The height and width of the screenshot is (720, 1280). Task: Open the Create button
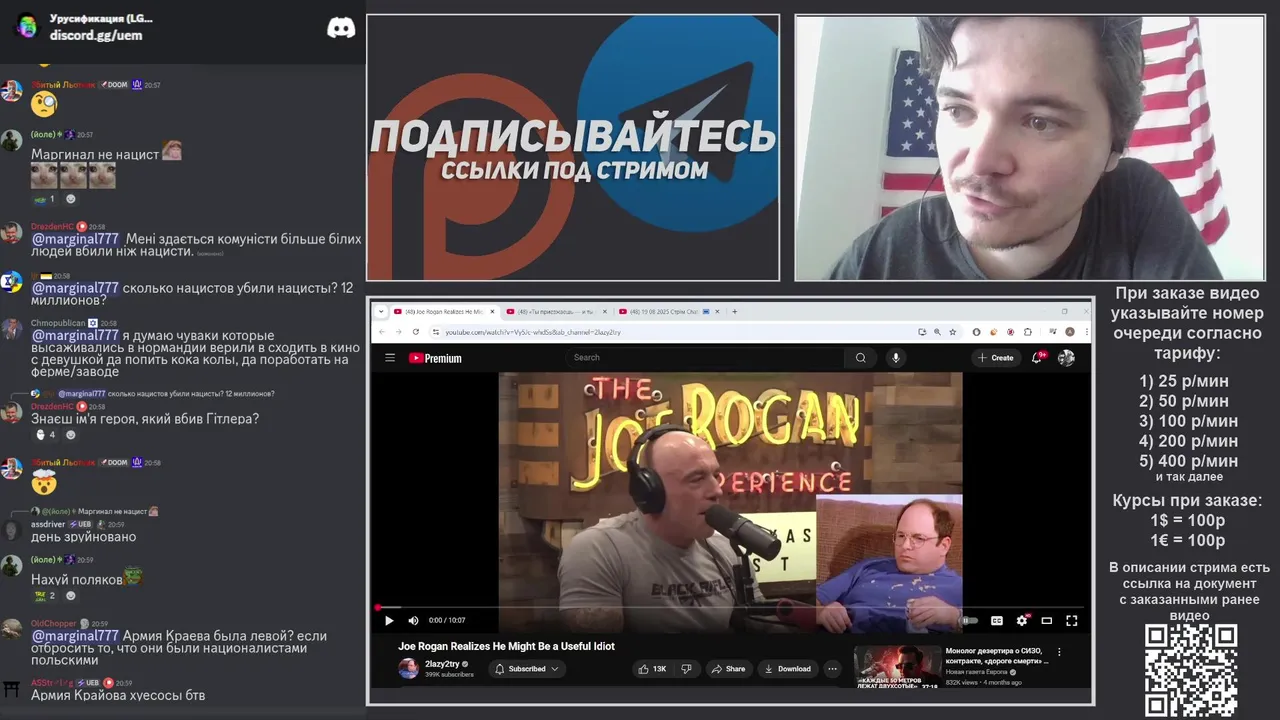click(996, 358)
